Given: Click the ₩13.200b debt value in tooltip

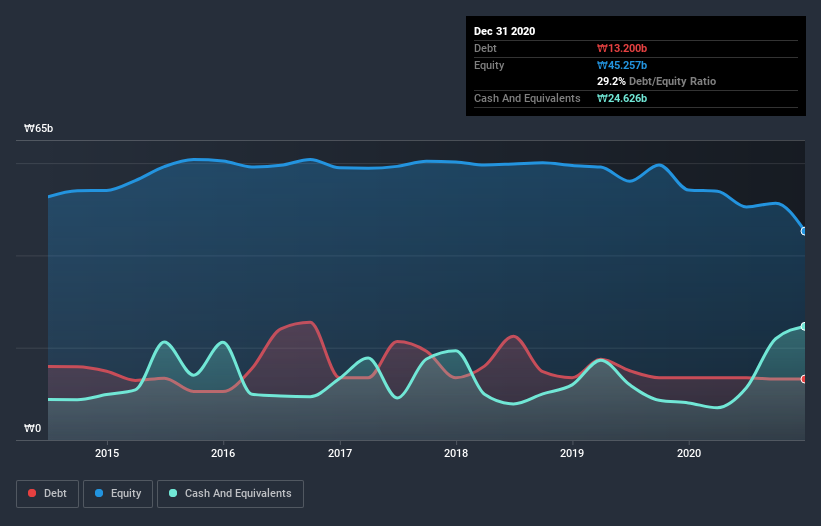Looking at the screenshot, I should pos(622,48).
